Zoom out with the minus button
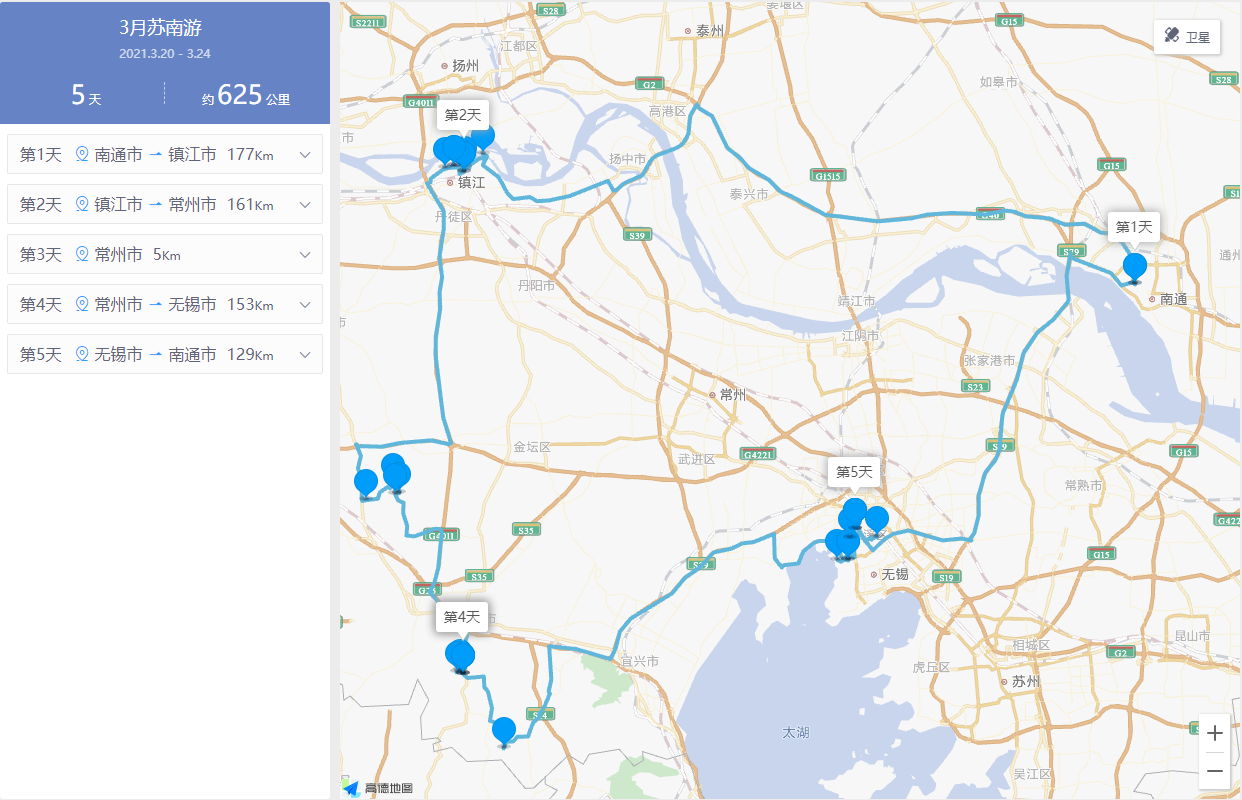This screenshot has width=1242, height=800. tap(1214, 771)
